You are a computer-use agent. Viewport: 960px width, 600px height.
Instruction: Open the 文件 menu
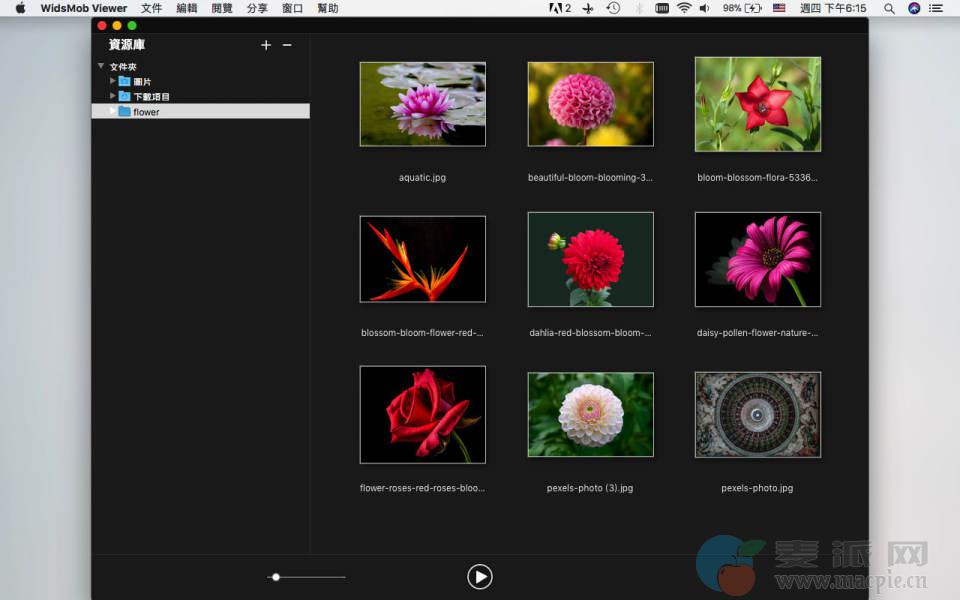151,8
